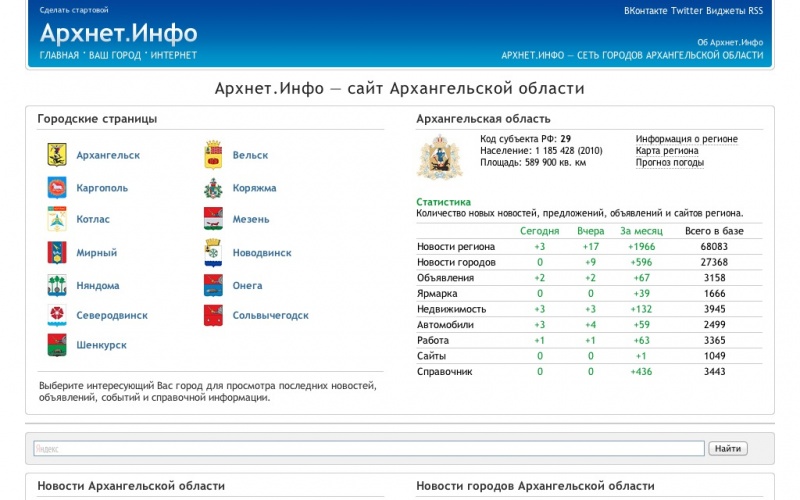The image size is (800, 500).
Task: Open ВАШ ГОРОД menu item
Action: 115,55
